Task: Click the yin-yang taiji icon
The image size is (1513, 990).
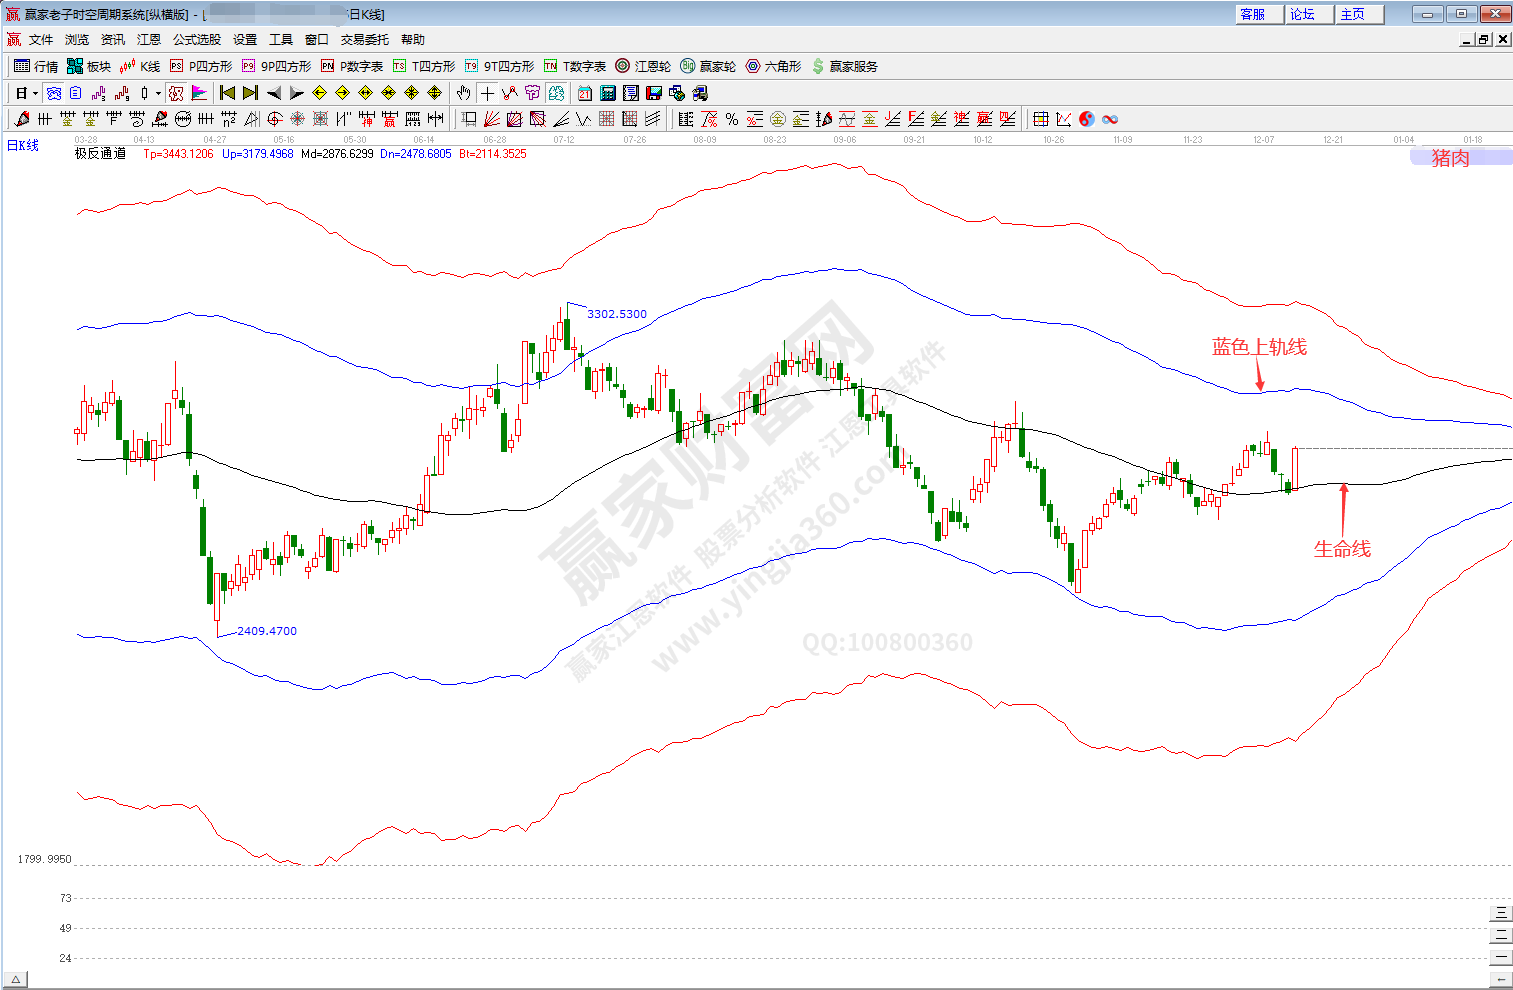Action: pyautogui.click(x=1086, y=119)
